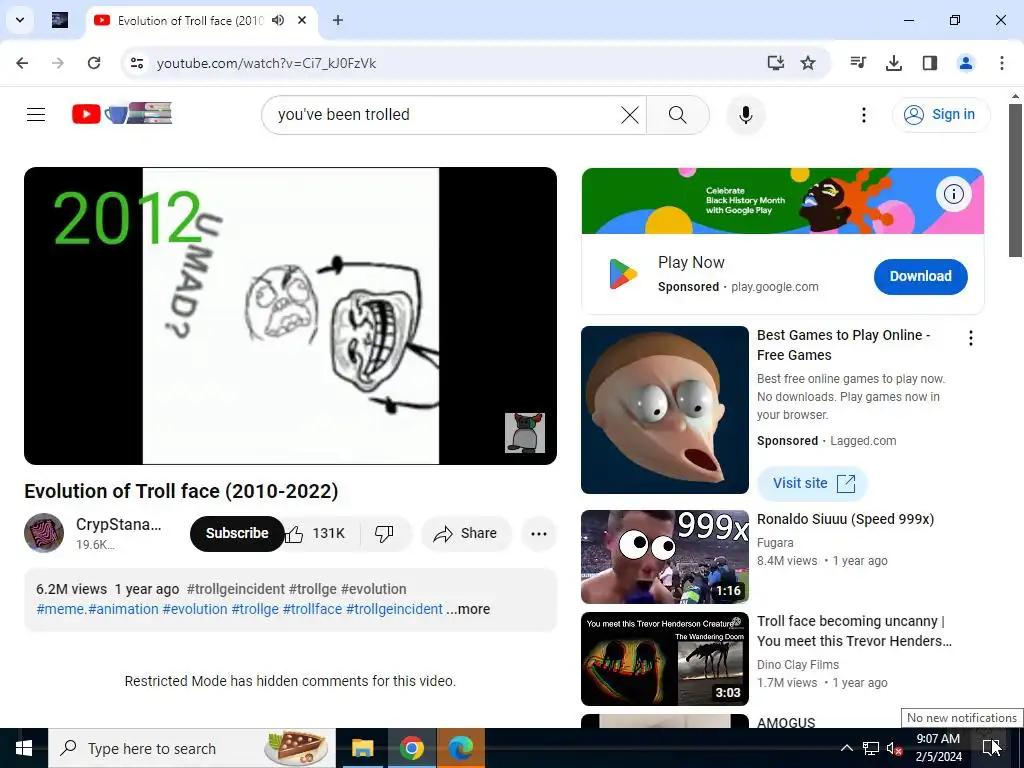Click the Download button on Play Now ad
The height and width of the screenshot is (768, 1024).
click(x=920, y=276)
